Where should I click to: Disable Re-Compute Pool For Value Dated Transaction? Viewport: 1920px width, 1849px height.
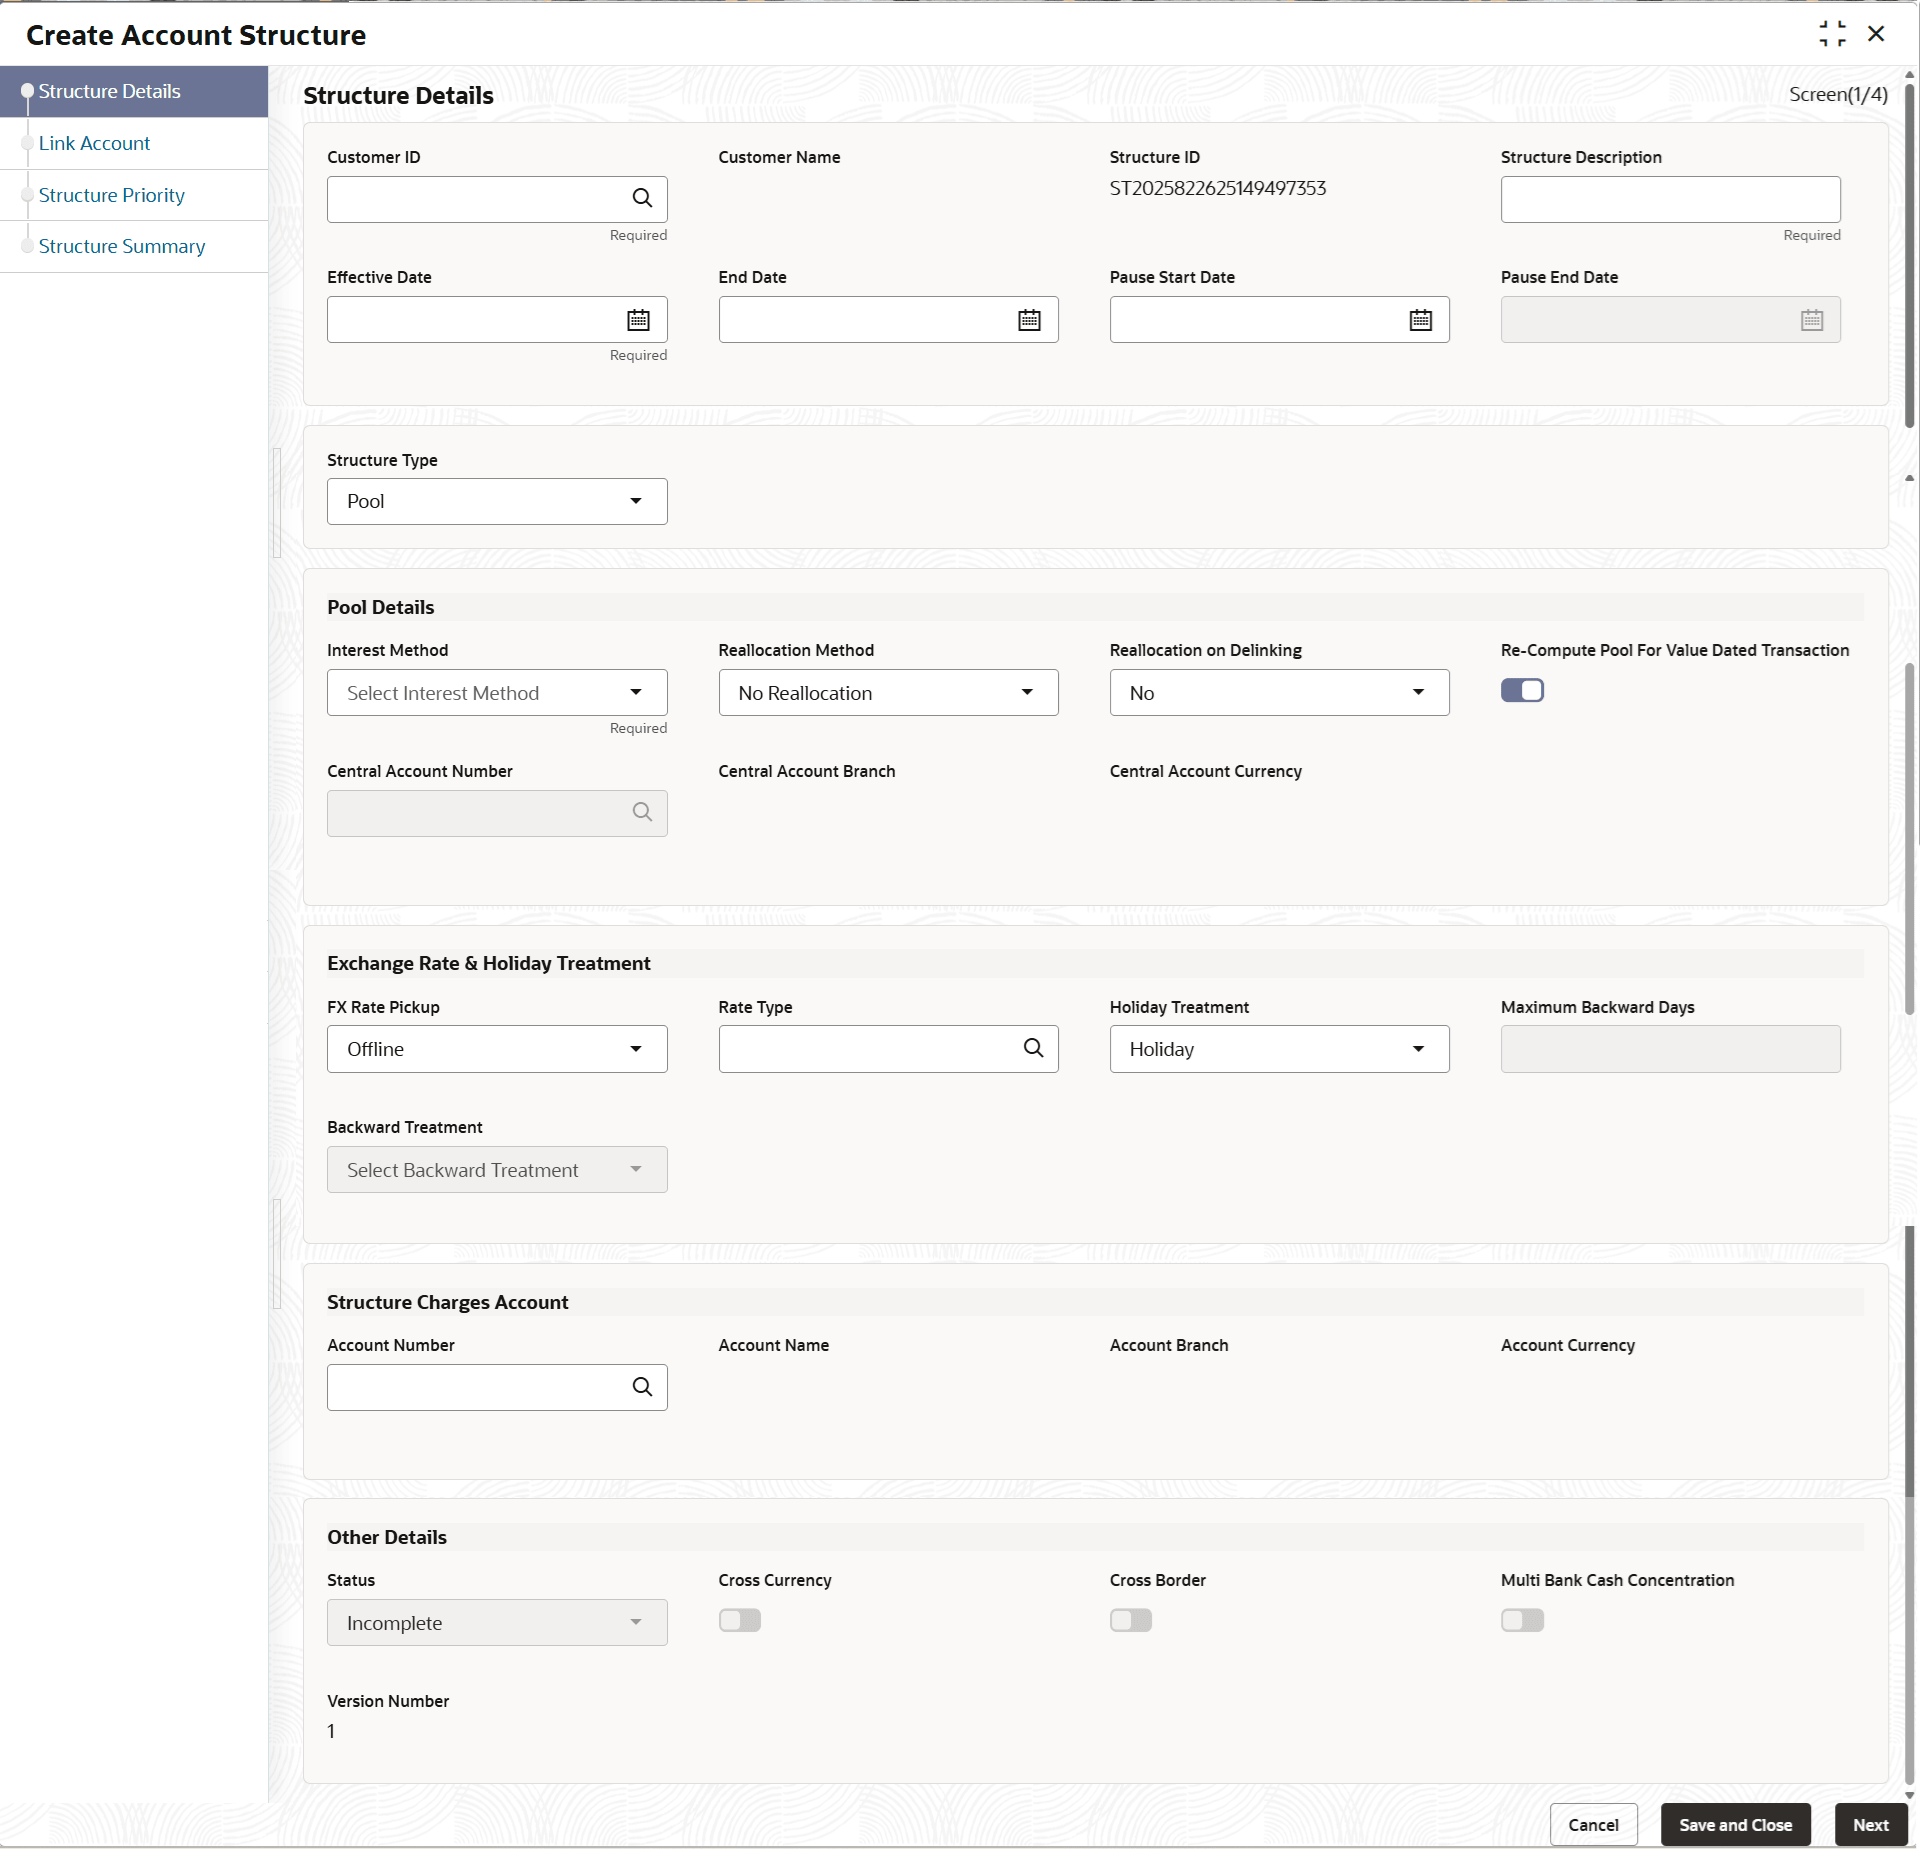coord(1521,690)
